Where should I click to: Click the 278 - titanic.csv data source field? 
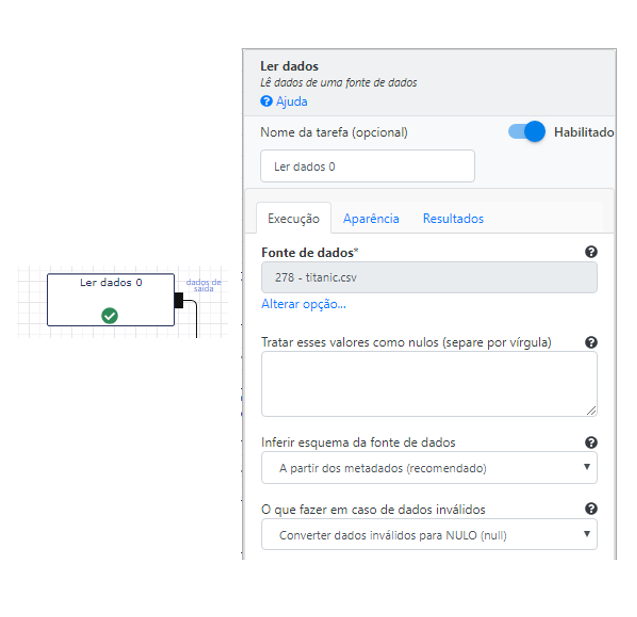coord(429,277)
